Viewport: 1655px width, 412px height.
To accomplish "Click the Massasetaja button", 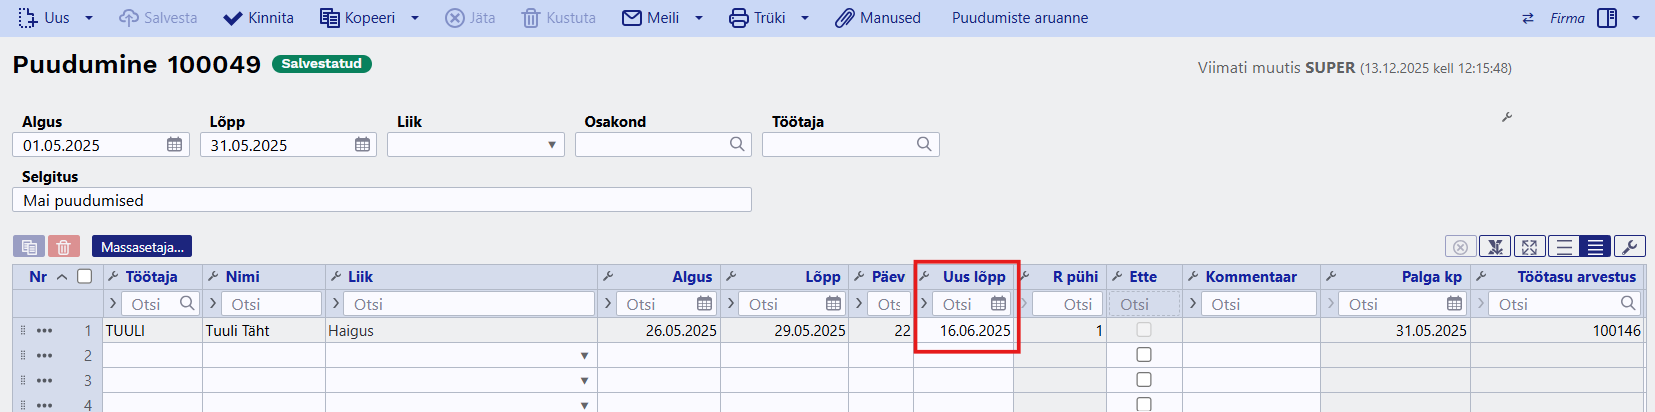I will pyautogui.click(x=142, y=247).
